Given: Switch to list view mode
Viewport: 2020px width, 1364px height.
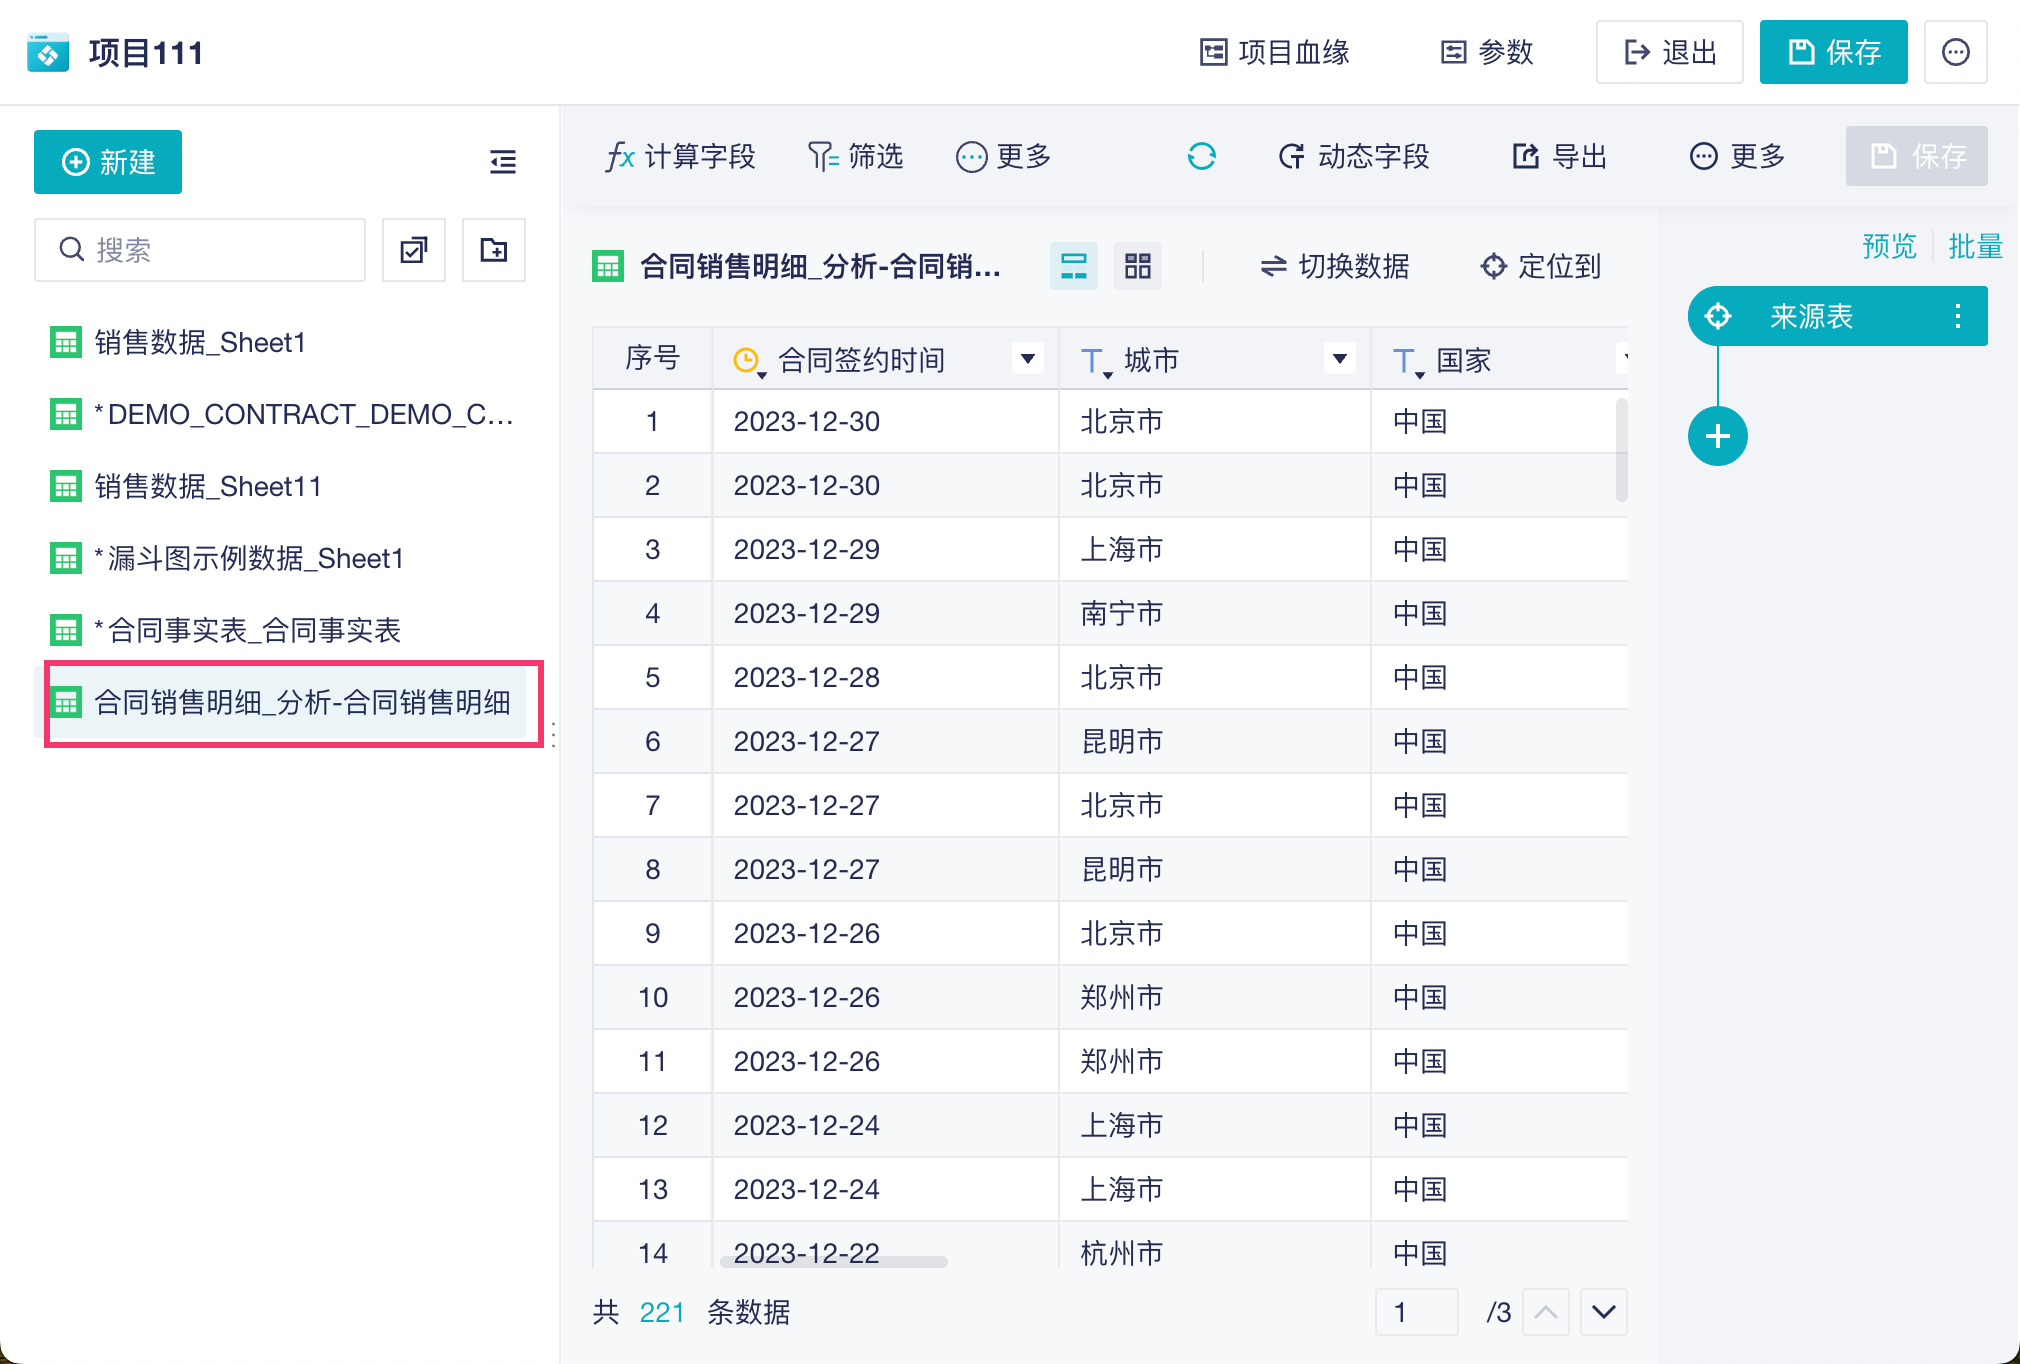Looking at the screenshot, I should 1073,266.
